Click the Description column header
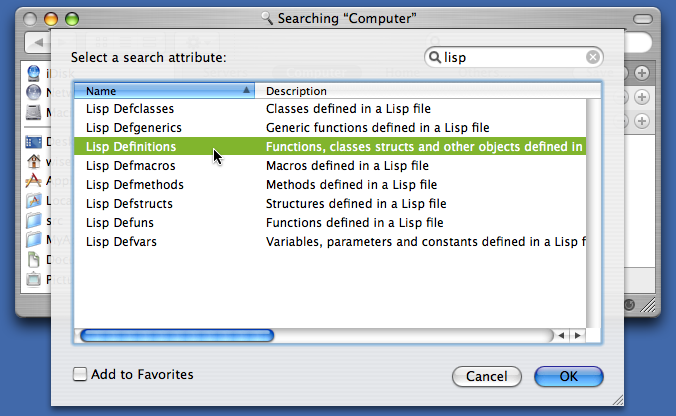676x416 pixels. (428, 91)
